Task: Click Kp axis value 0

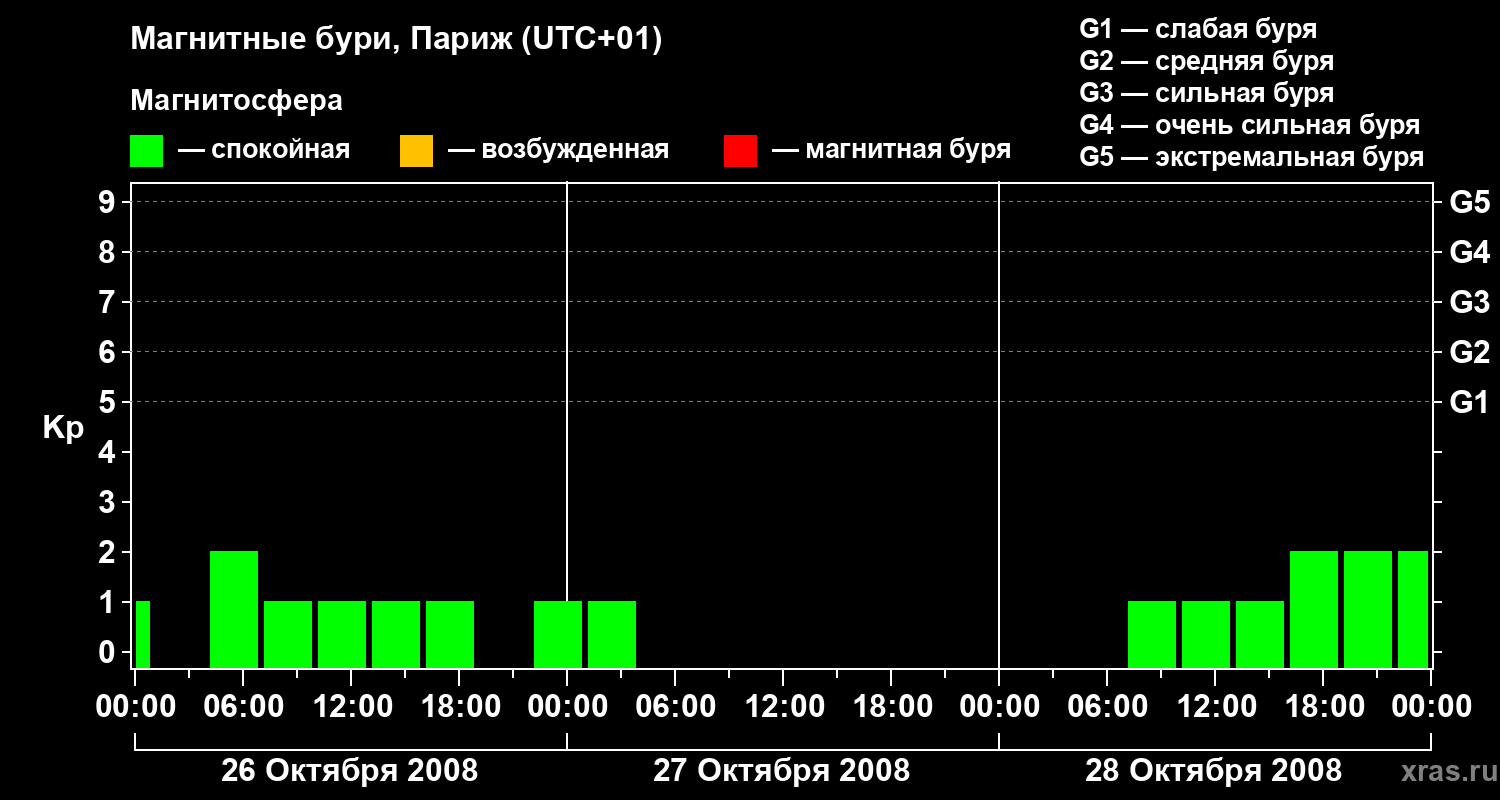Action: tap(109, 652)
